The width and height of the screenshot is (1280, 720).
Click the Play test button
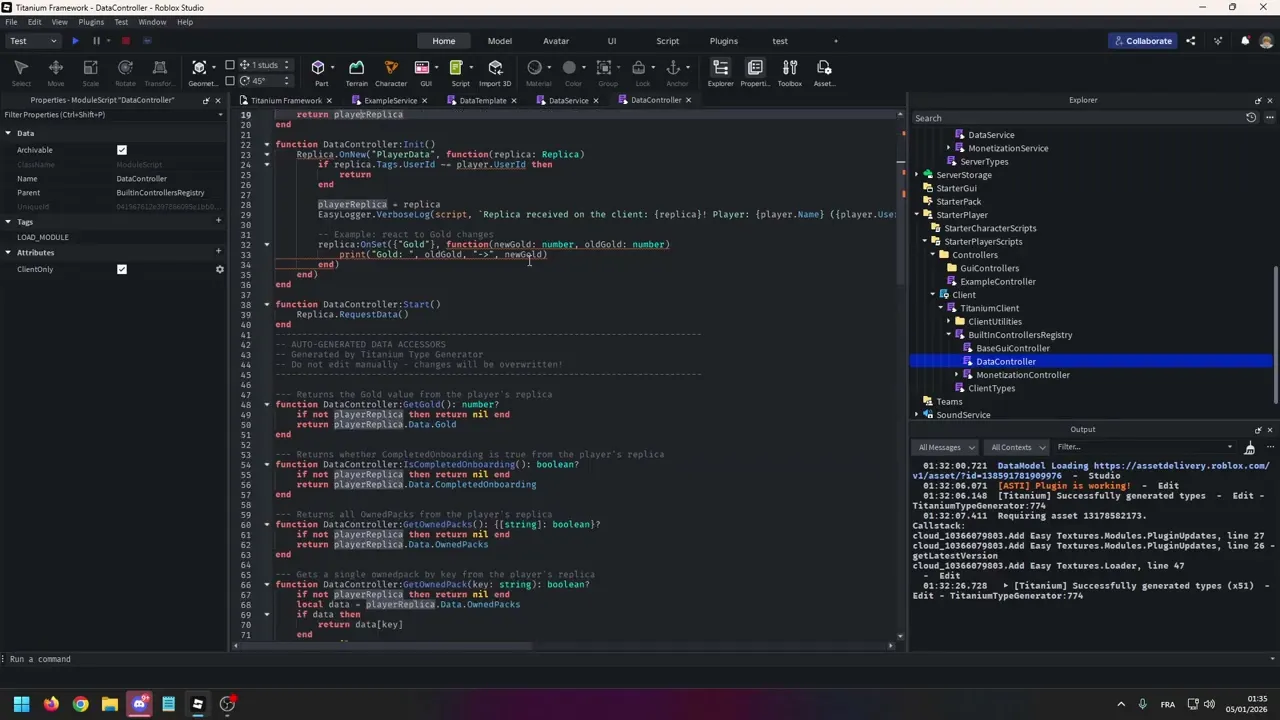point(75,41)
